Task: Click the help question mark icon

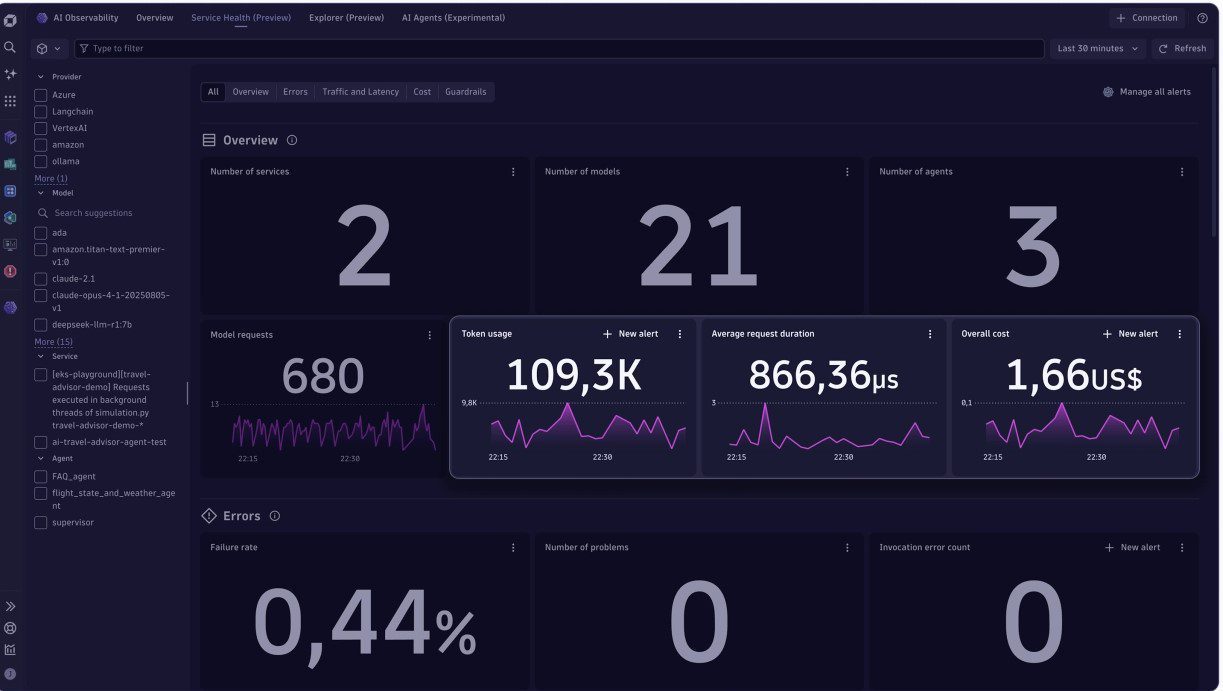Action: (x=1201, y=18)
